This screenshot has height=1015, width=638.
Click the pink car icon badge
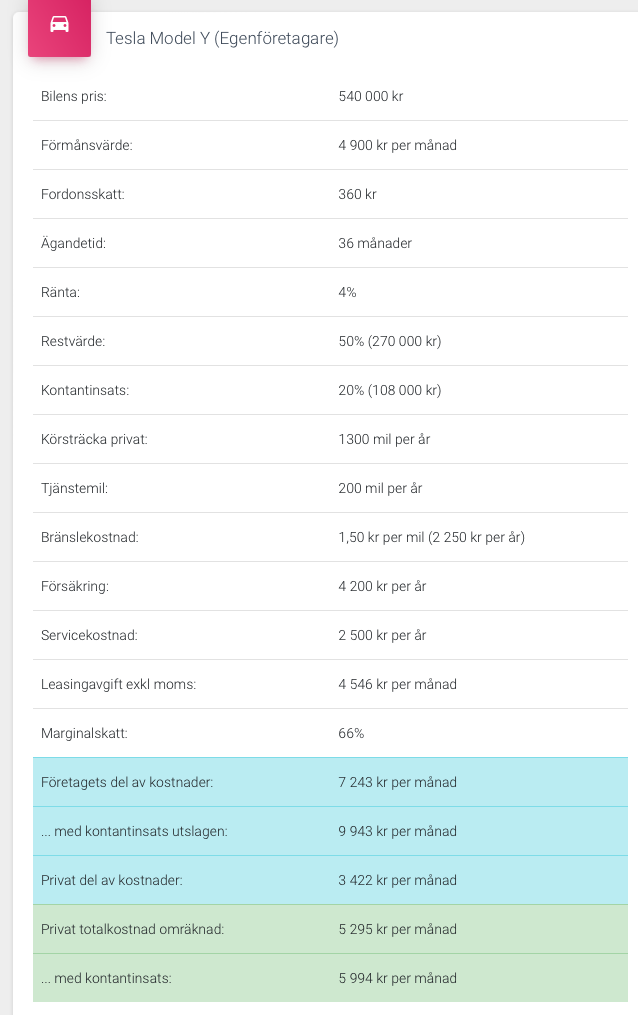(59, 26)
